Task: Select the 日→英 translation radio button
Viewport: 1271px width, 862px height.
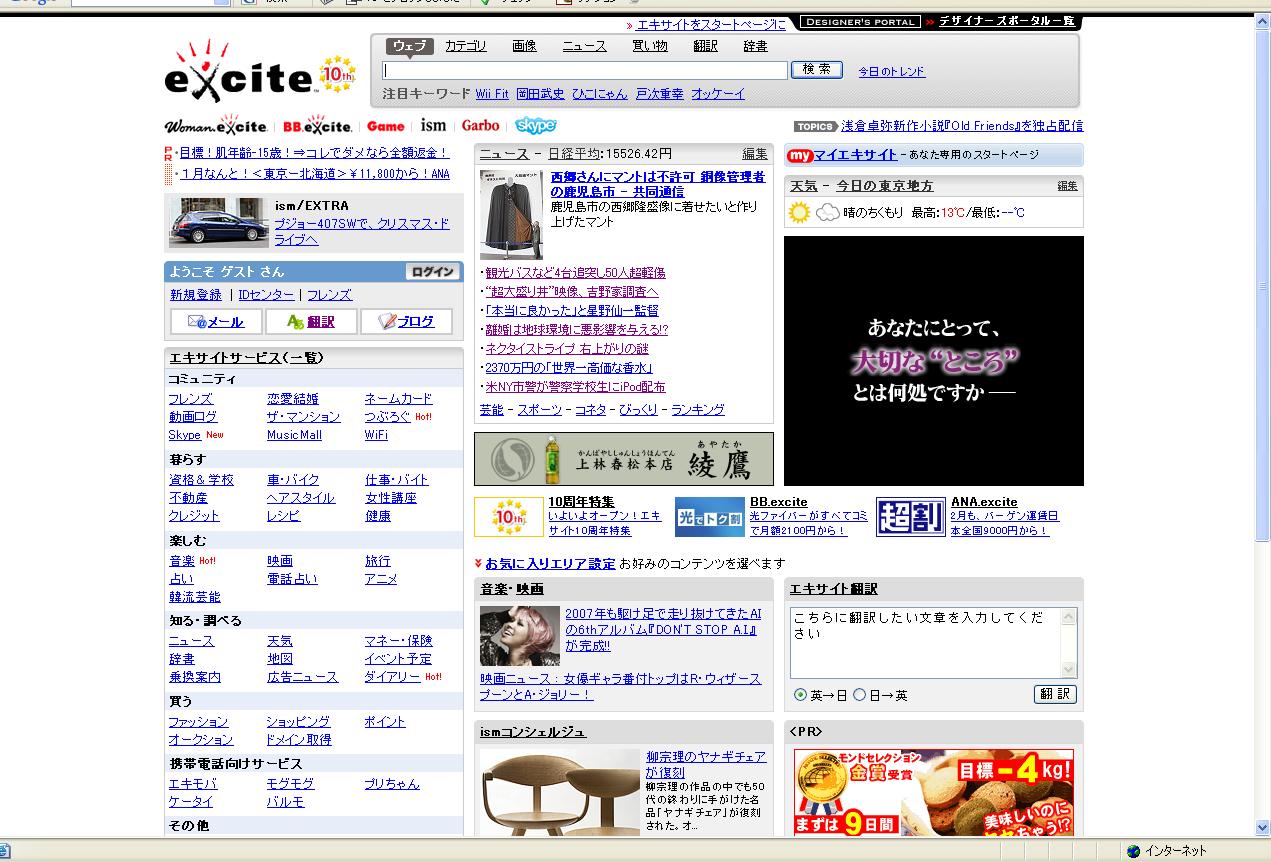Action: tap(859, 694)
